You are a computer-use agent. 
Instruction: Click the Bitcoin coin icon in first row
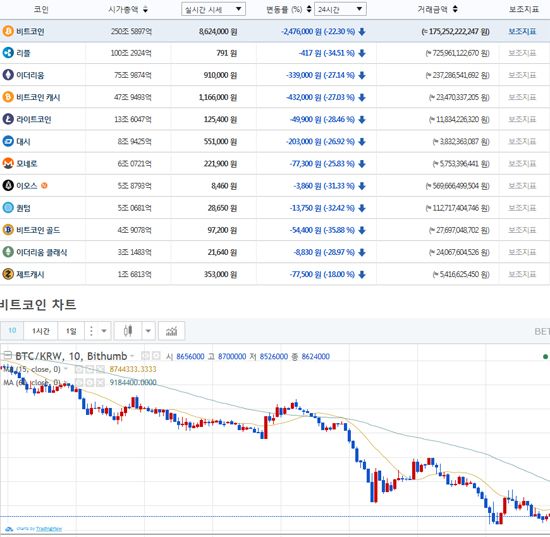(x=8, y=31)
